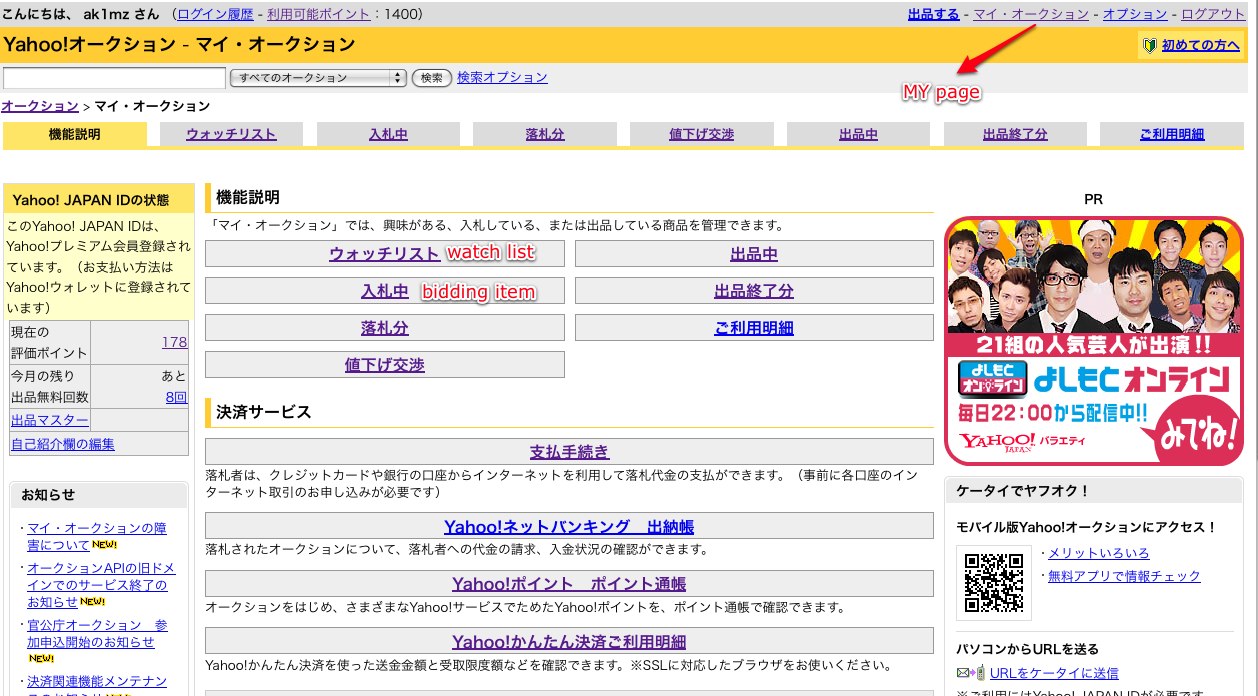
Task: Click the 検索 search button
Action: [x=432, y=78]
